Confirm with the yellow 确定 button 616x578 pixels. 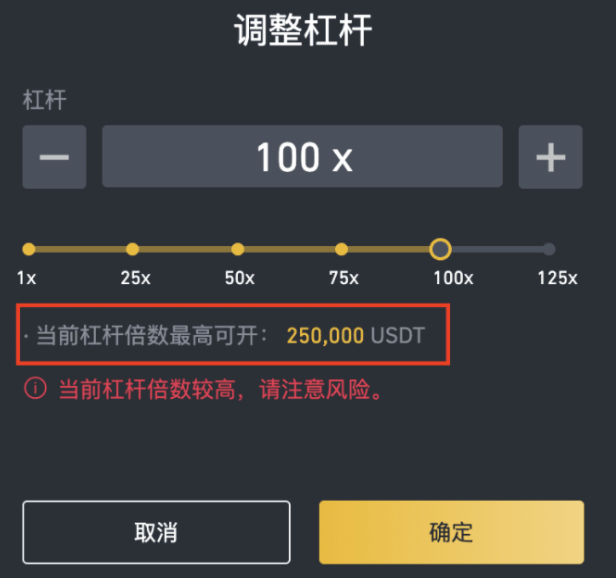coord(451,532)
